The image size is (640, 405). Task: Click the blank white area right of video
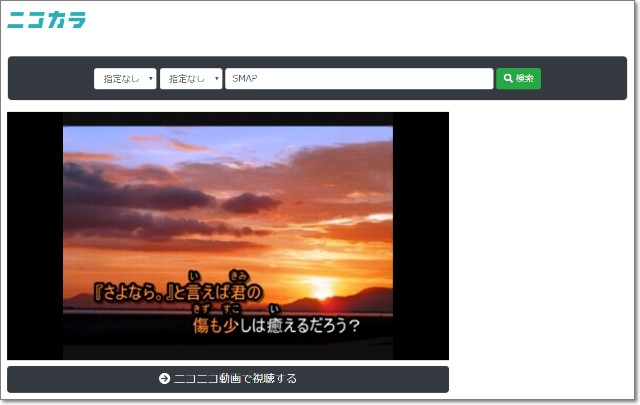[540, 240]
